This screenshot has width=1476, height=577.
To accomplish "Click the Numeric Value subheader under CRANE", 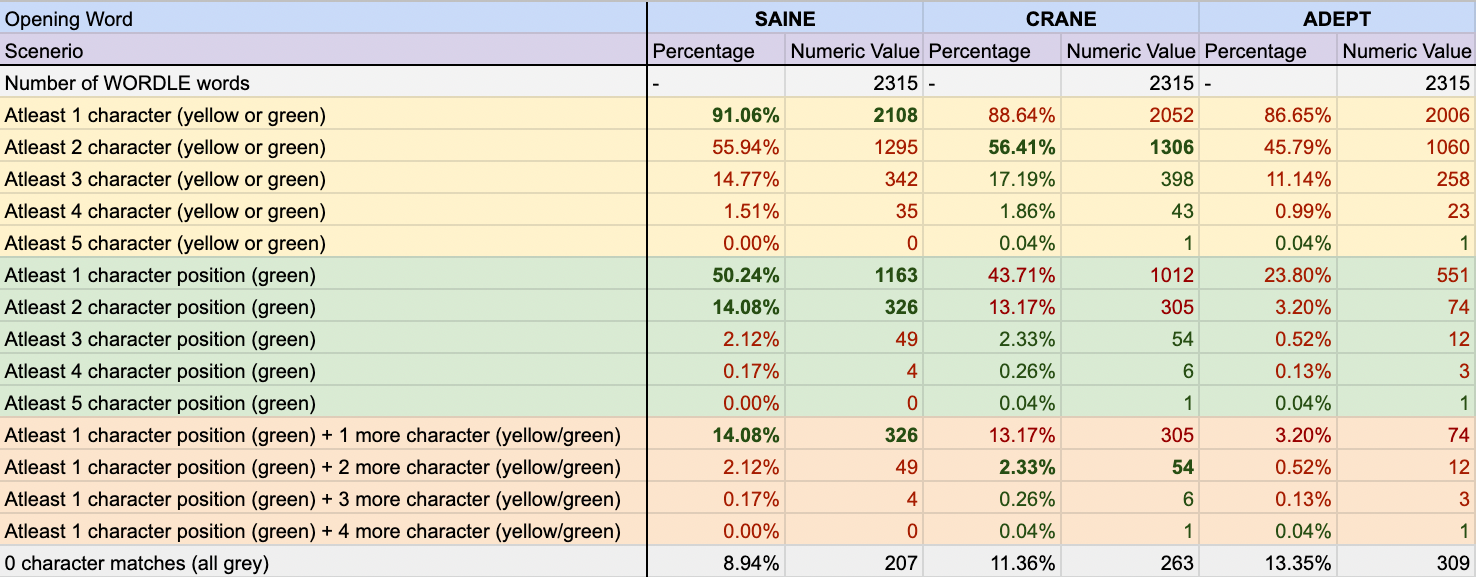I will (1130, 51).
